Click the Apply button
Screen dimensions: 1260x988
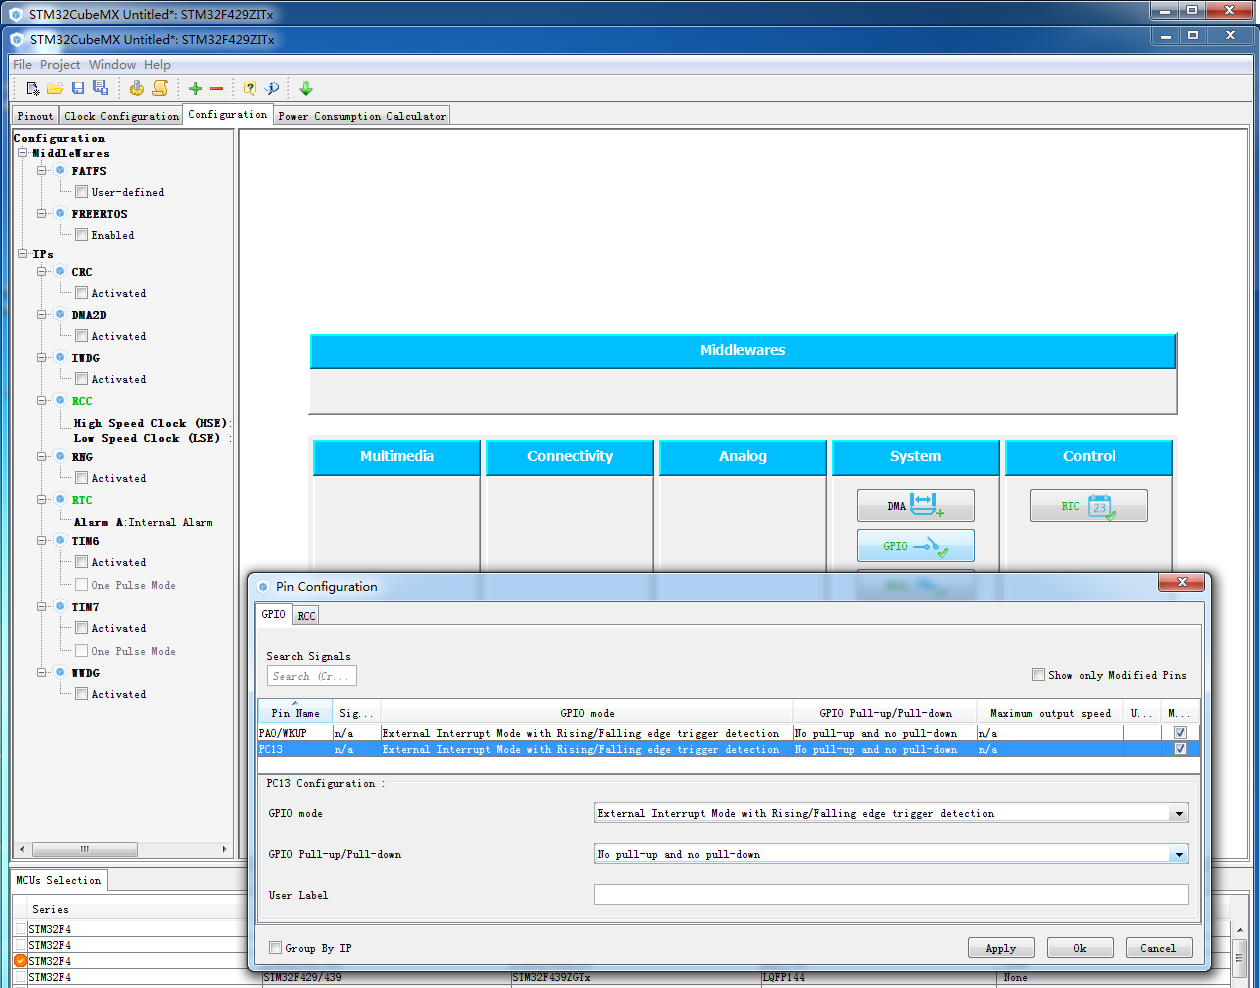(x=1001, y=948)
